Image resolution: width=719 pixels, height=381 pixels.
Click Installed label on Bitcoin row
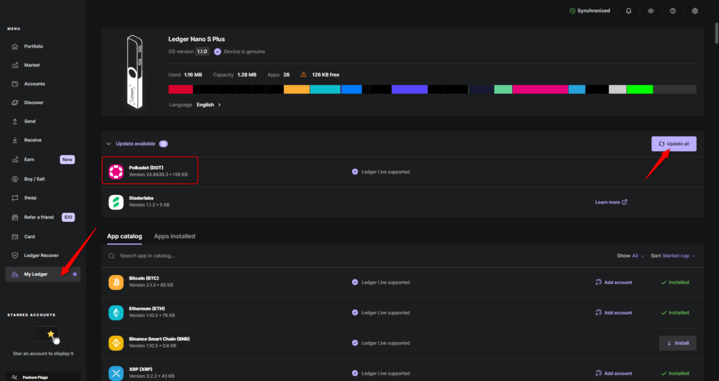point(675,282)
